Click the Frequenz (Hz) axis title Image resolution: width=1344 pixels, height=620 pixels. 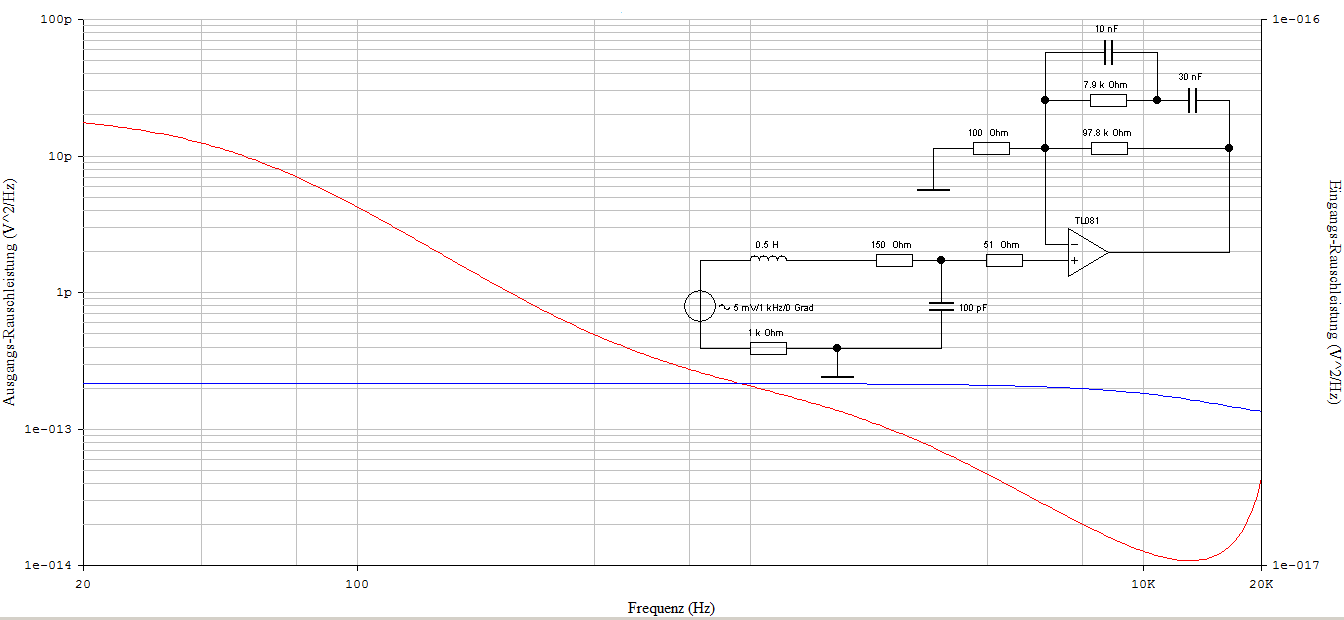(x=671, y=608)
